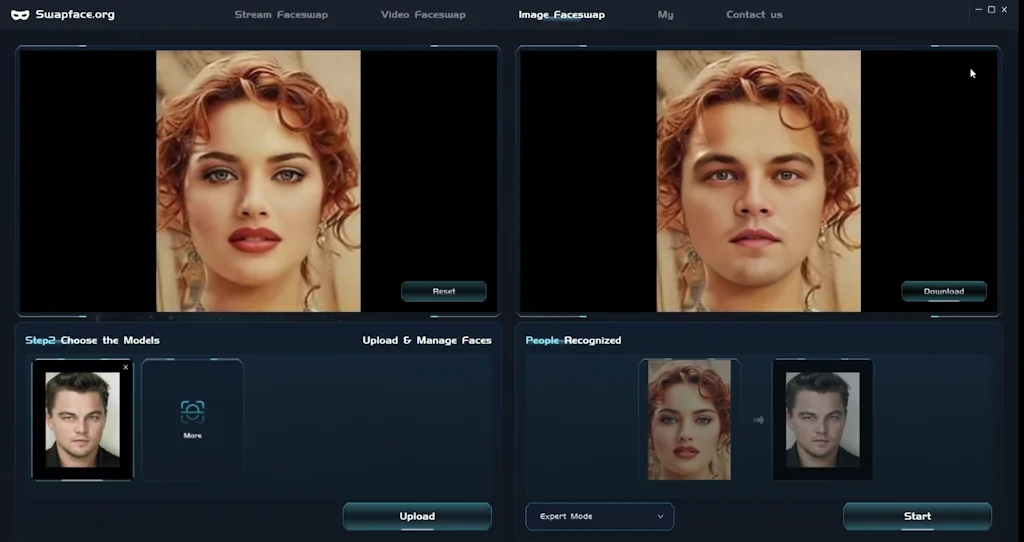Select the Image Faceswap tab

561,15
